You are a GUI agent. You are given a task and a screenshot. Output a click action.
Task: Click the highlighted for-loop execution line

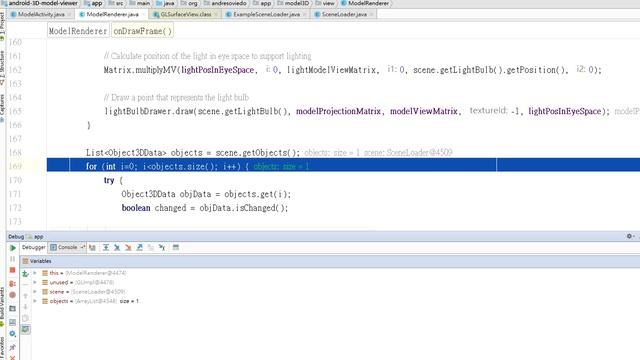tap(343, 166)
